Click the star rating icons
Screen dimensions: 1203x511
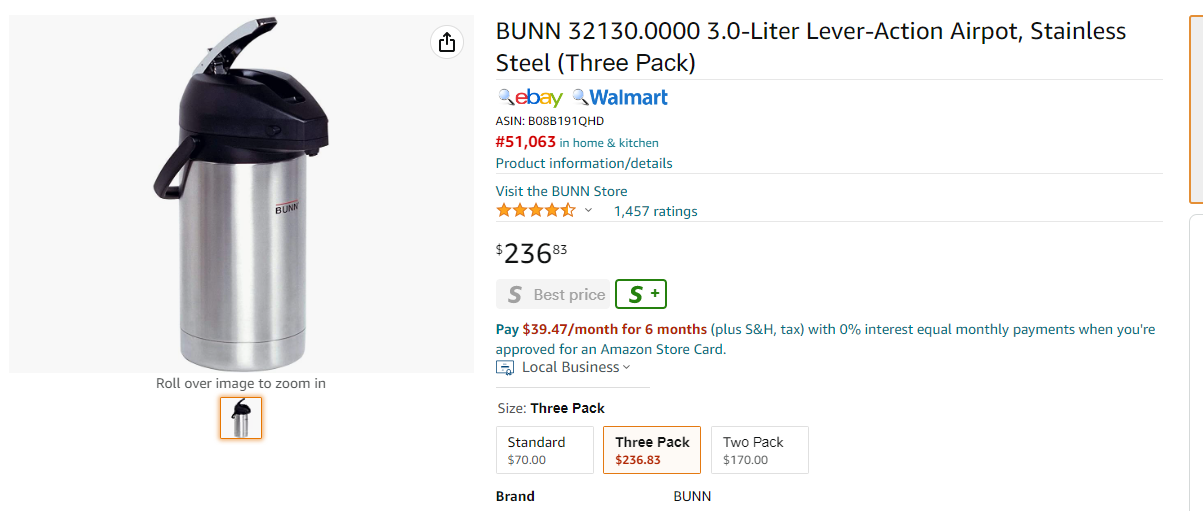(536, 210)
